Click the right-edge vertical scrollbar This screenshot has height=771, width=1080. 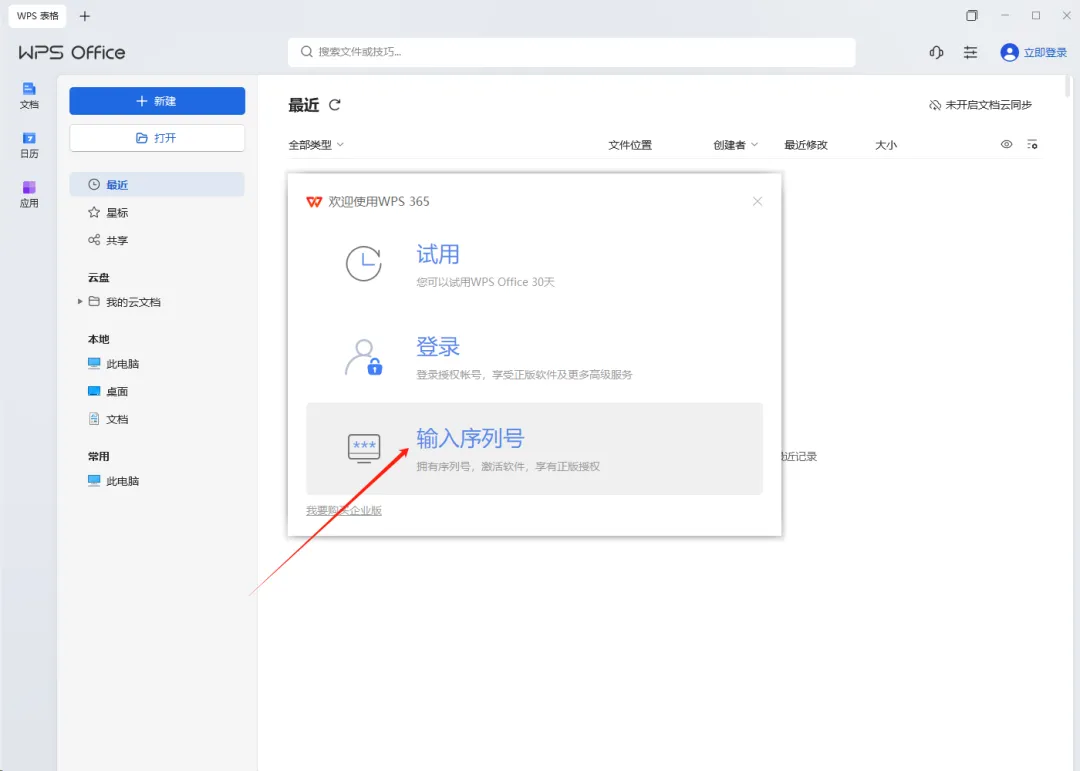coord(1068,86)
